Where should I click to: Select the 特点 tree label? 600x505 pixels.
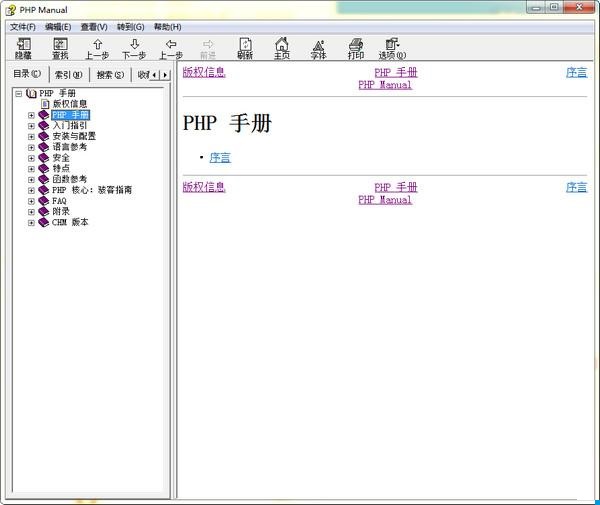point(61,168)
